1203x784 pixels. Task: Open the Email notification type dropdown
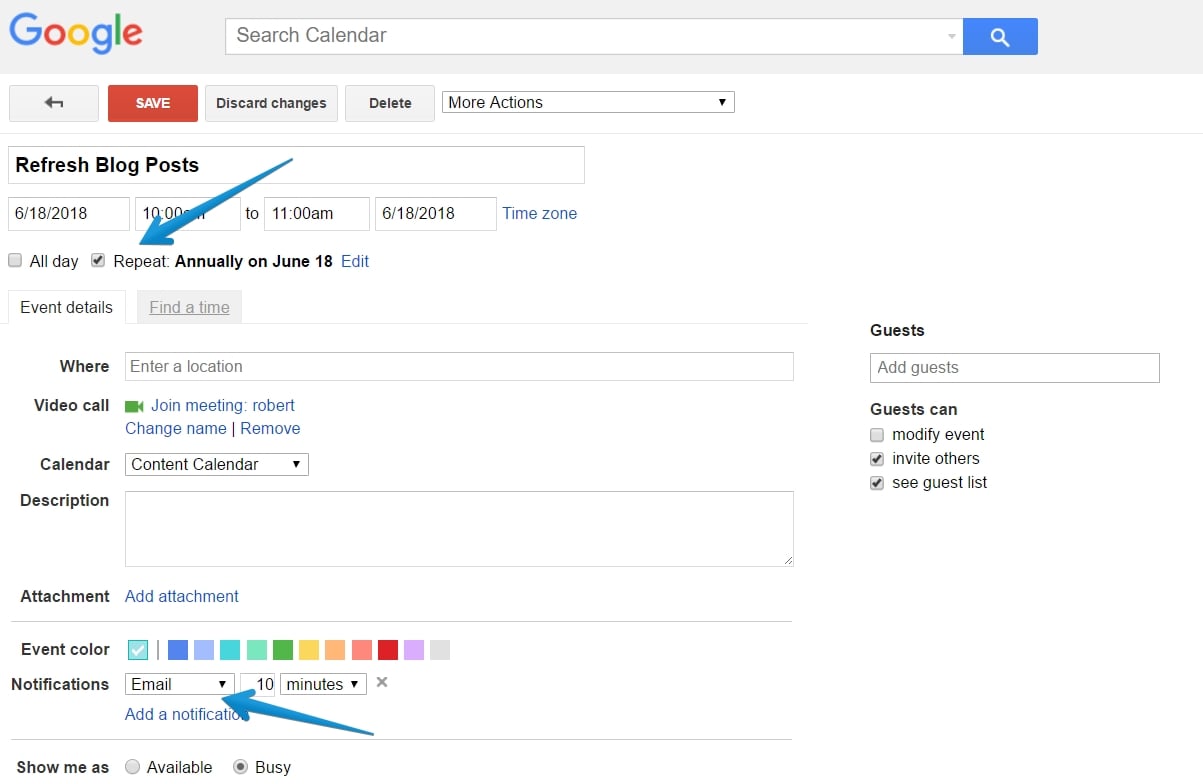point(179,684)
